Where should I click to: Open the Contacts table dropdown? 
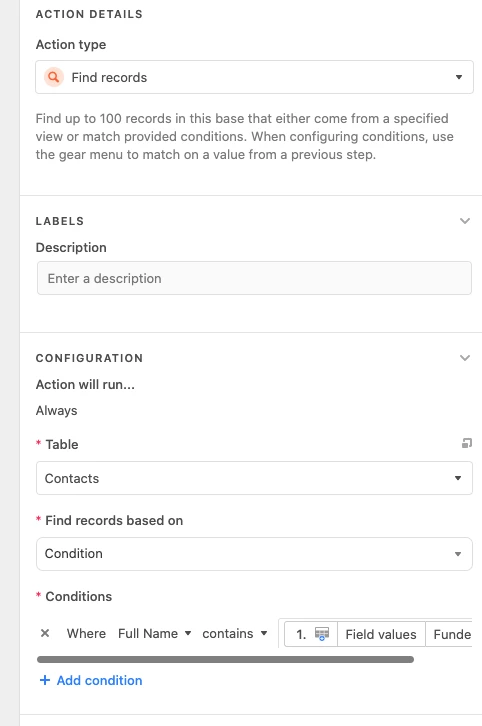[x=254, y=478]
